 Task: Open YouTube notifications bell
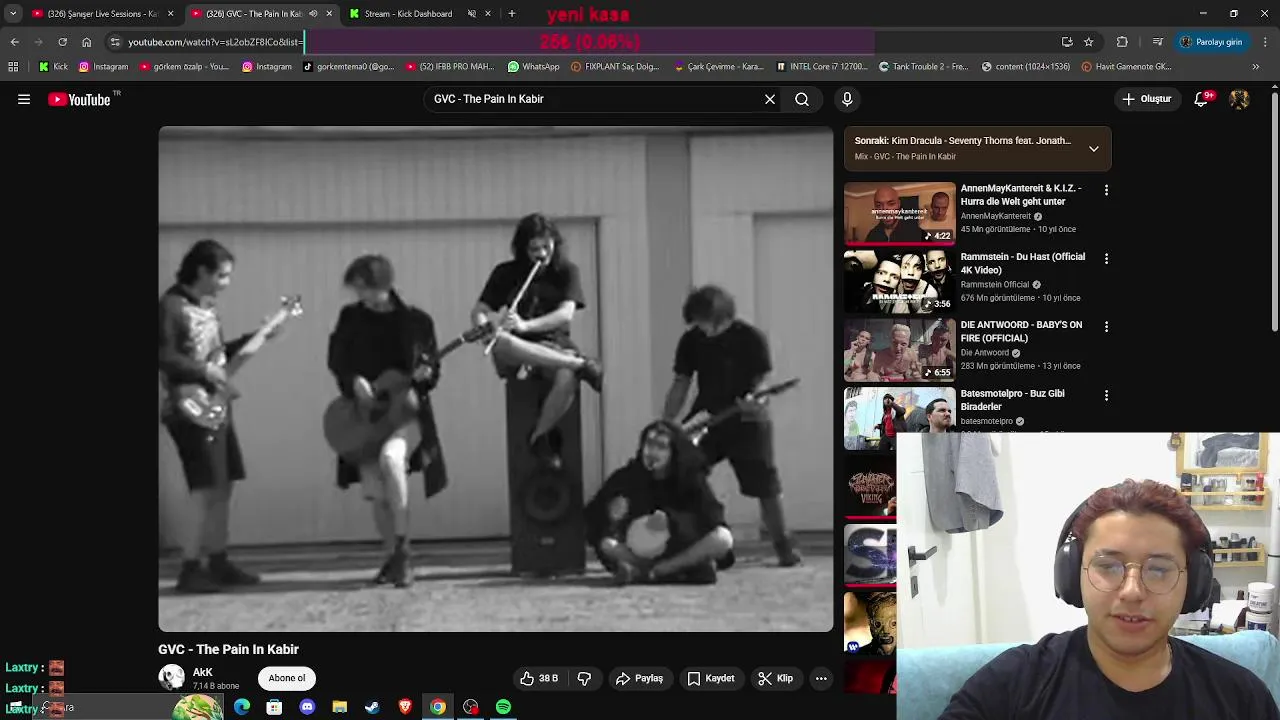(x=1201, y=99)
